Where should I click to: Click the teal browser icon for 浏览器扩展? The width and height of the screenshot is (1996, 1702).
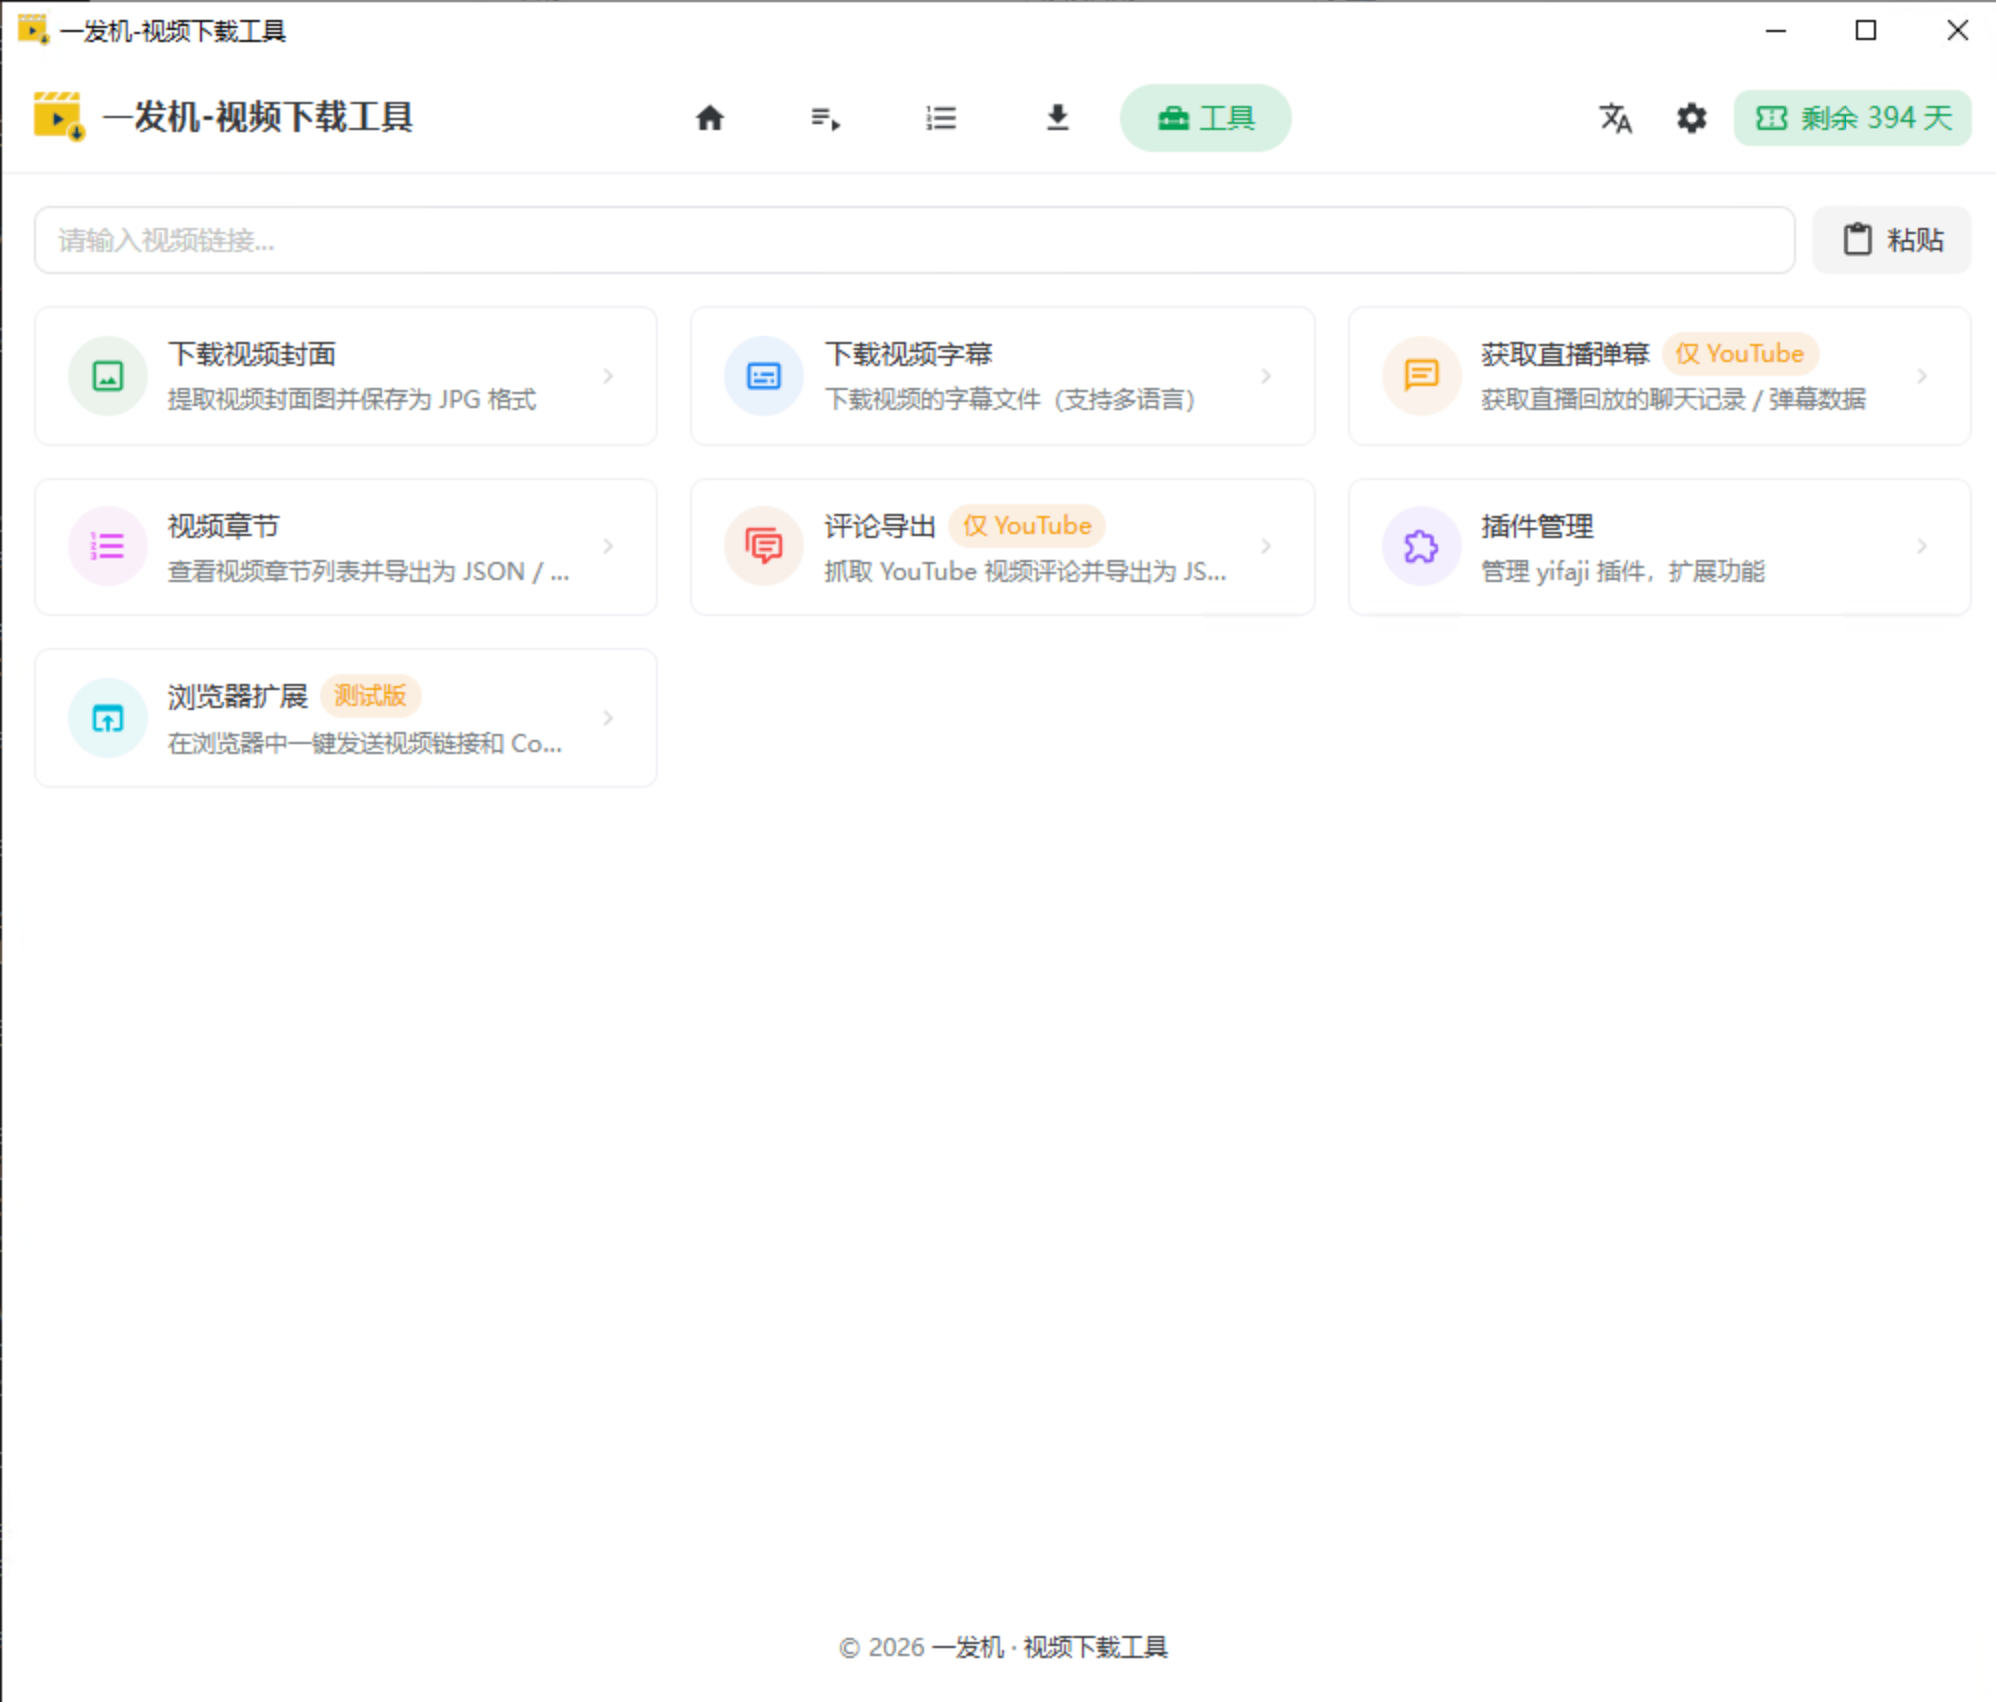108,718
